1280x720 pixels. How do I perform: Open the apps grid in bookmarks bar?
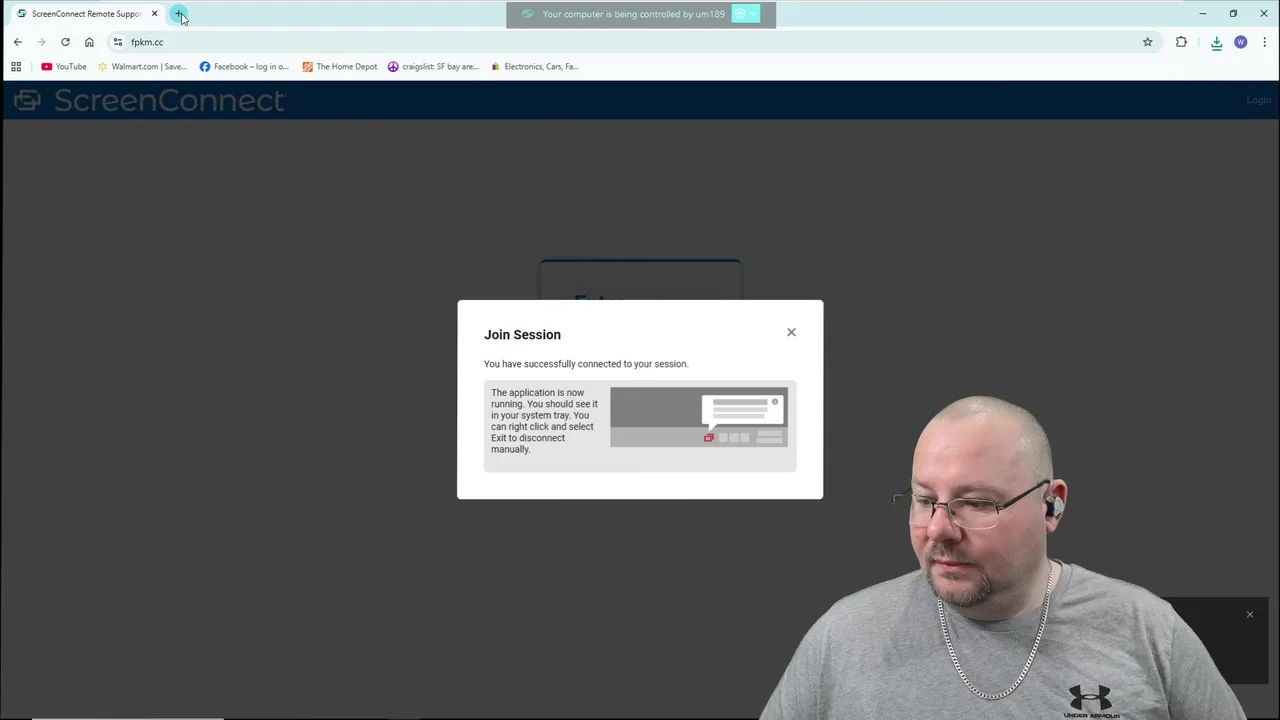coord(16,67)
